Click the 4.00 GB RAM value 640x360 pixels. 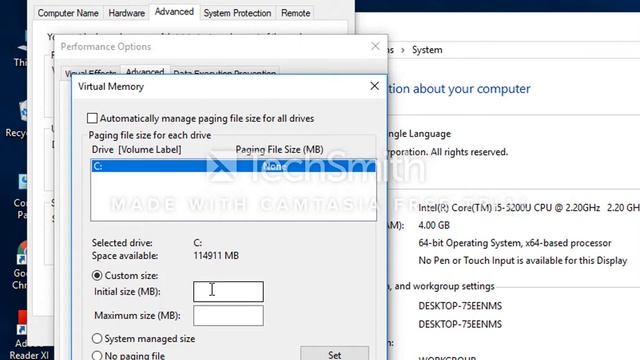point(434,225)
